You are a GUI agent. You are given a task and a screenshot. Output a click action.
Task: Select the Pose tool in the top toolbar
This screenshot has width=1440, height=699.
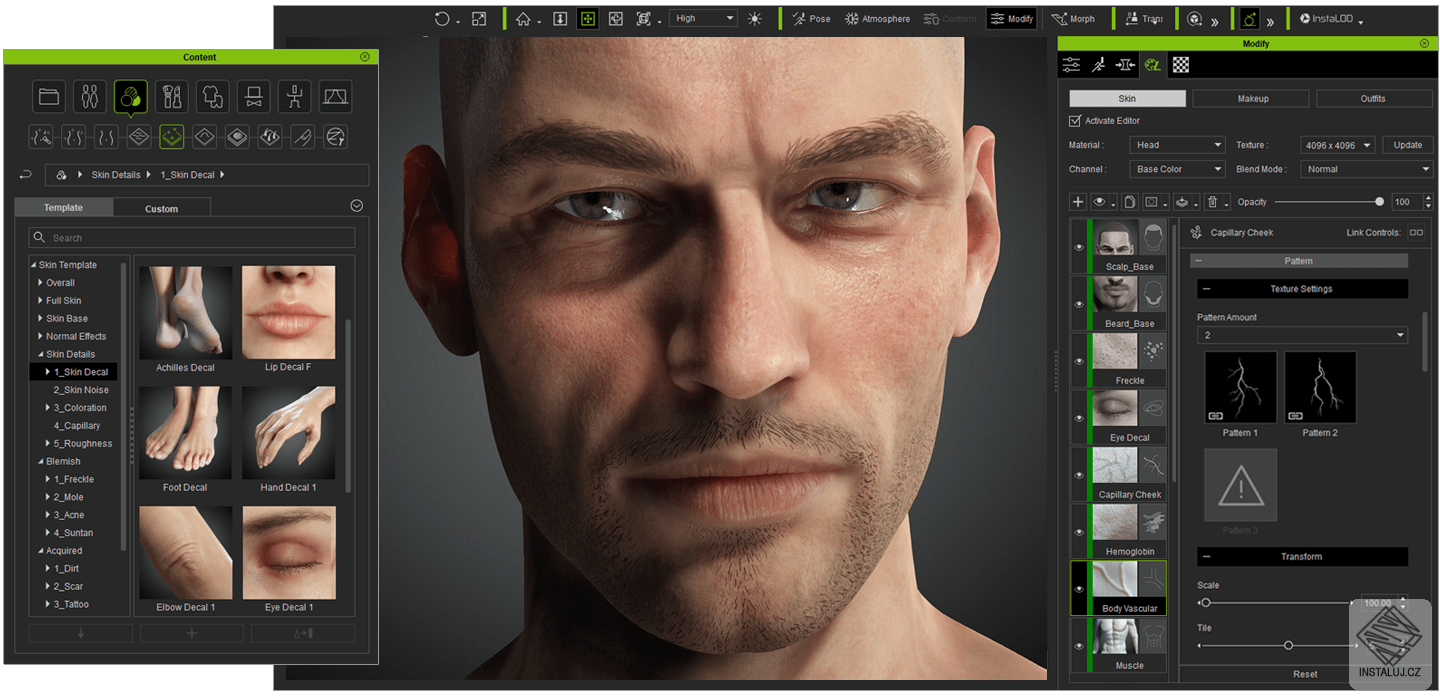pos(810,18)
